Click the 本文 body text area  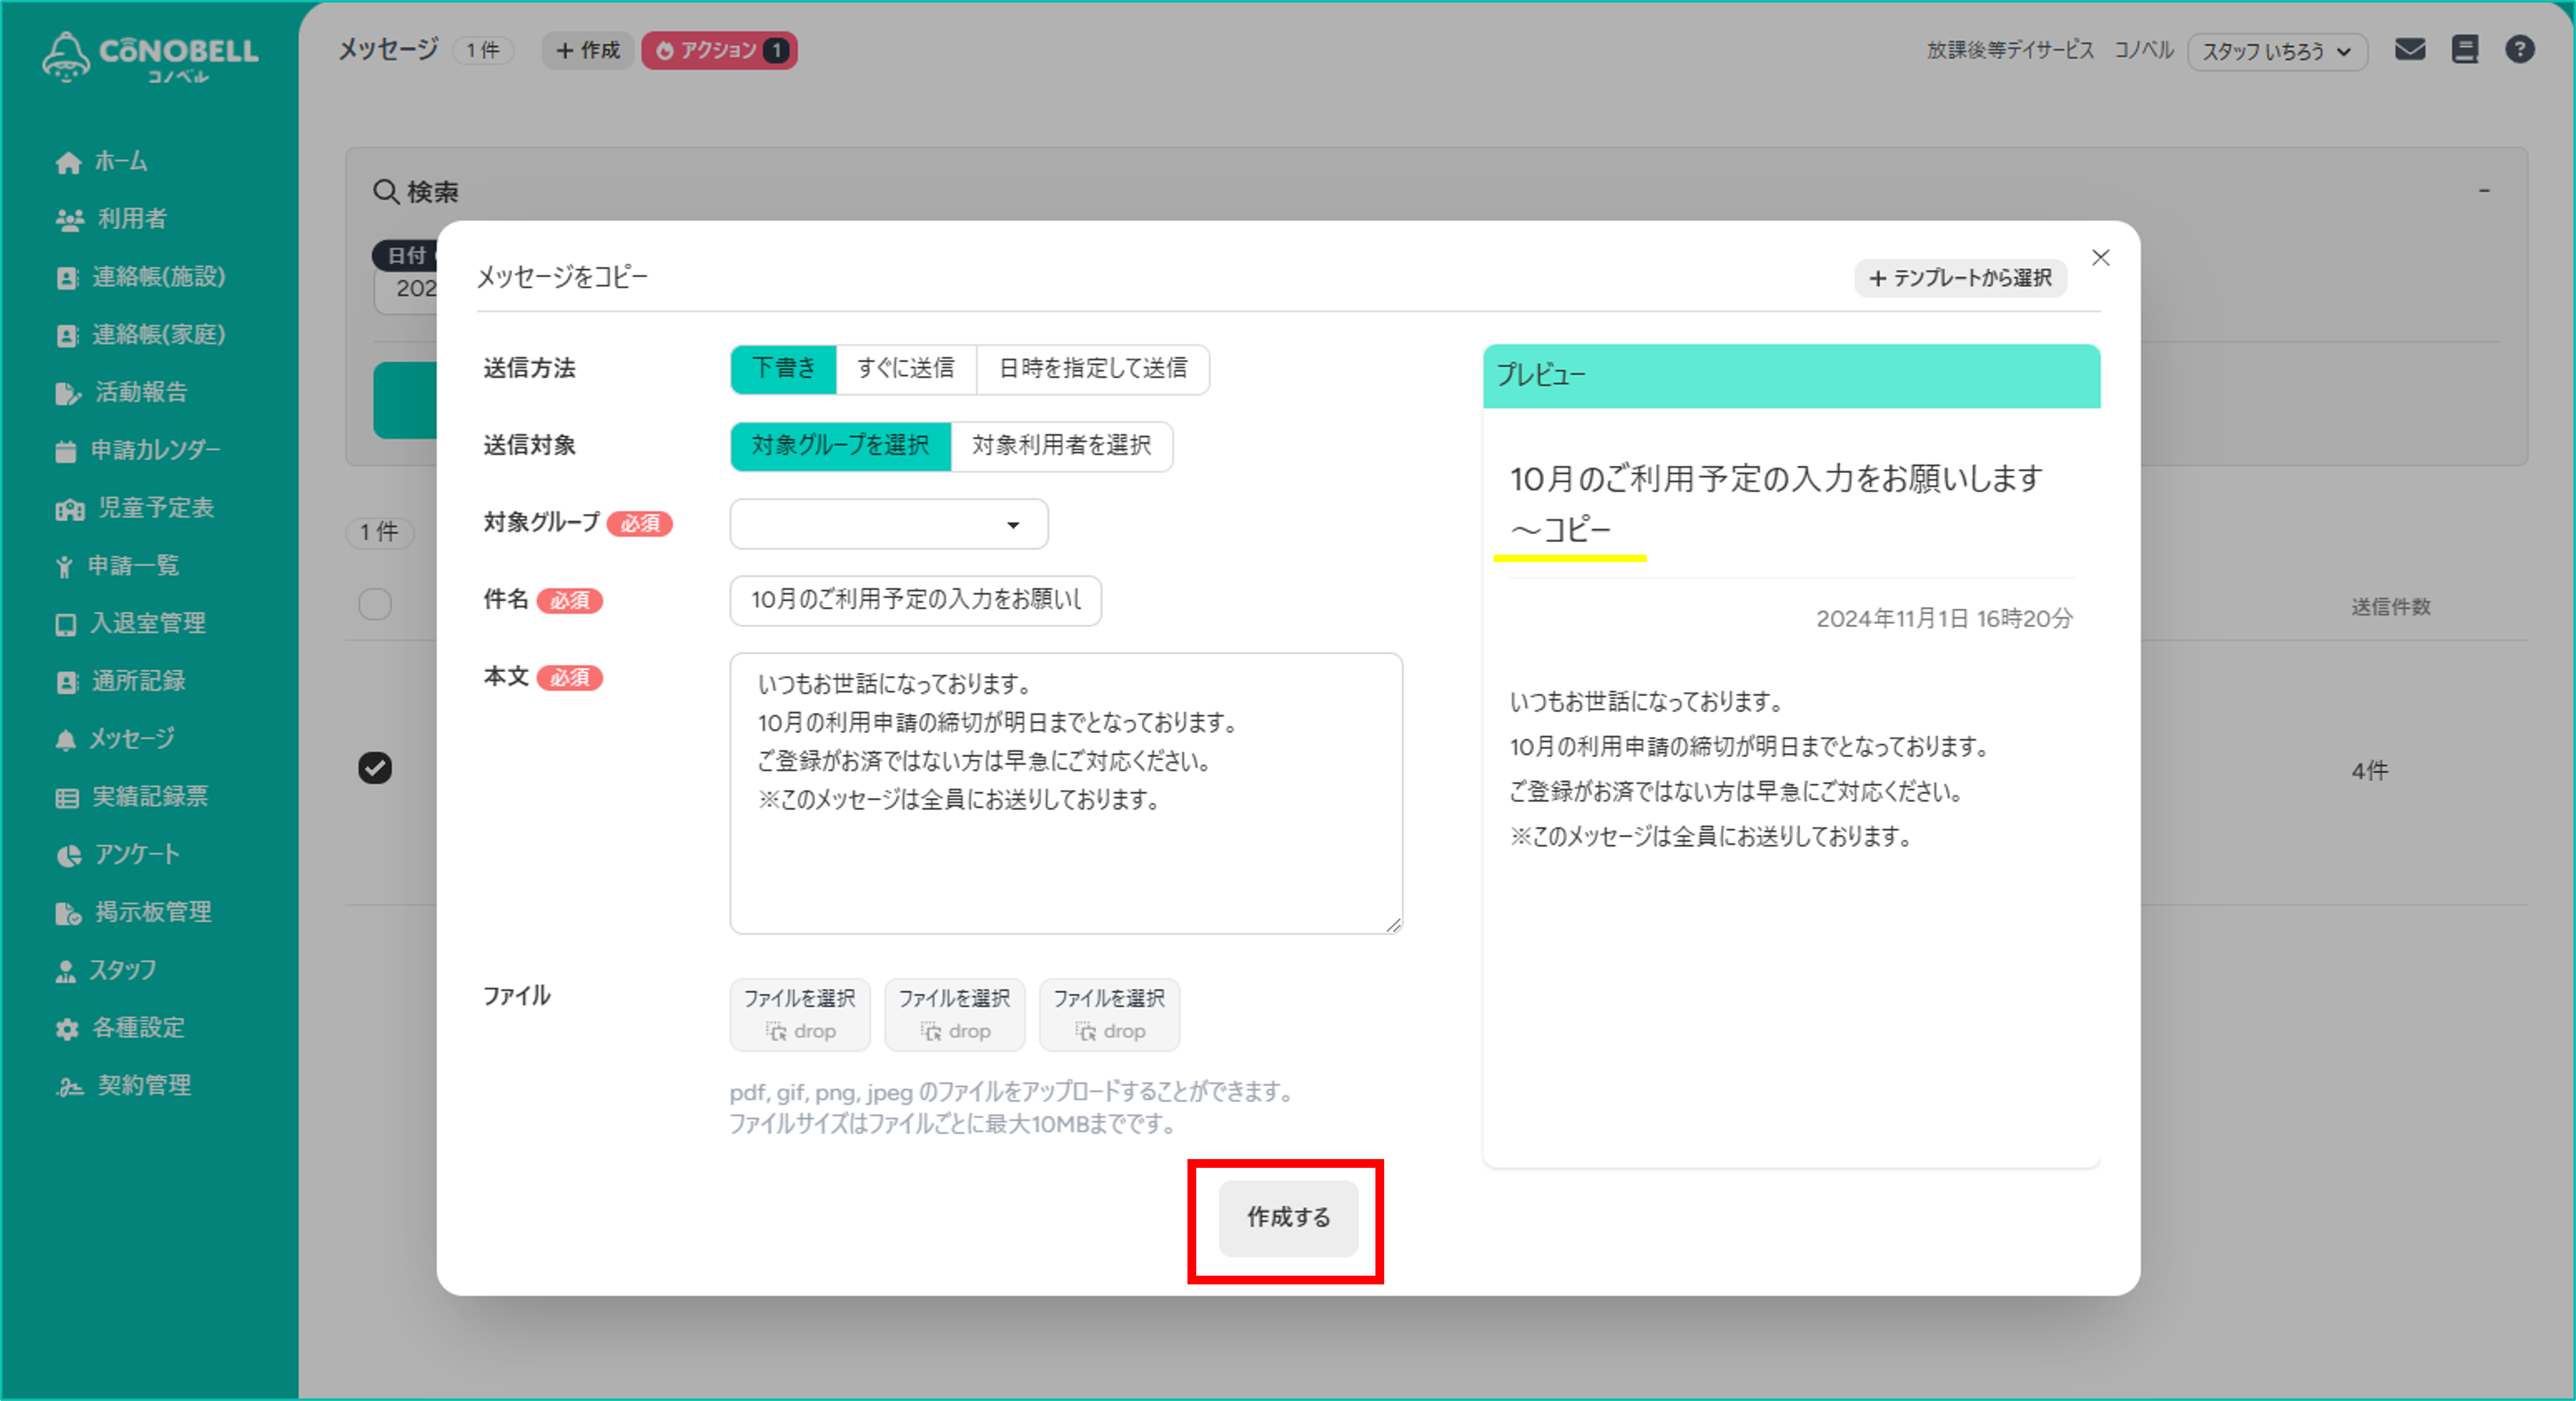point(1066,793)
